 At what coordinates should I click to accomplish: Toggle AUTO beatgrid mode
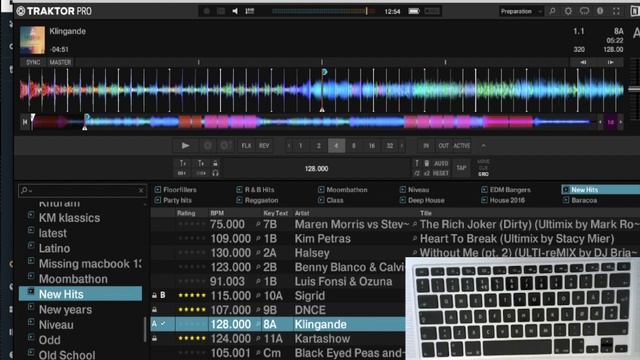point(441,163)
